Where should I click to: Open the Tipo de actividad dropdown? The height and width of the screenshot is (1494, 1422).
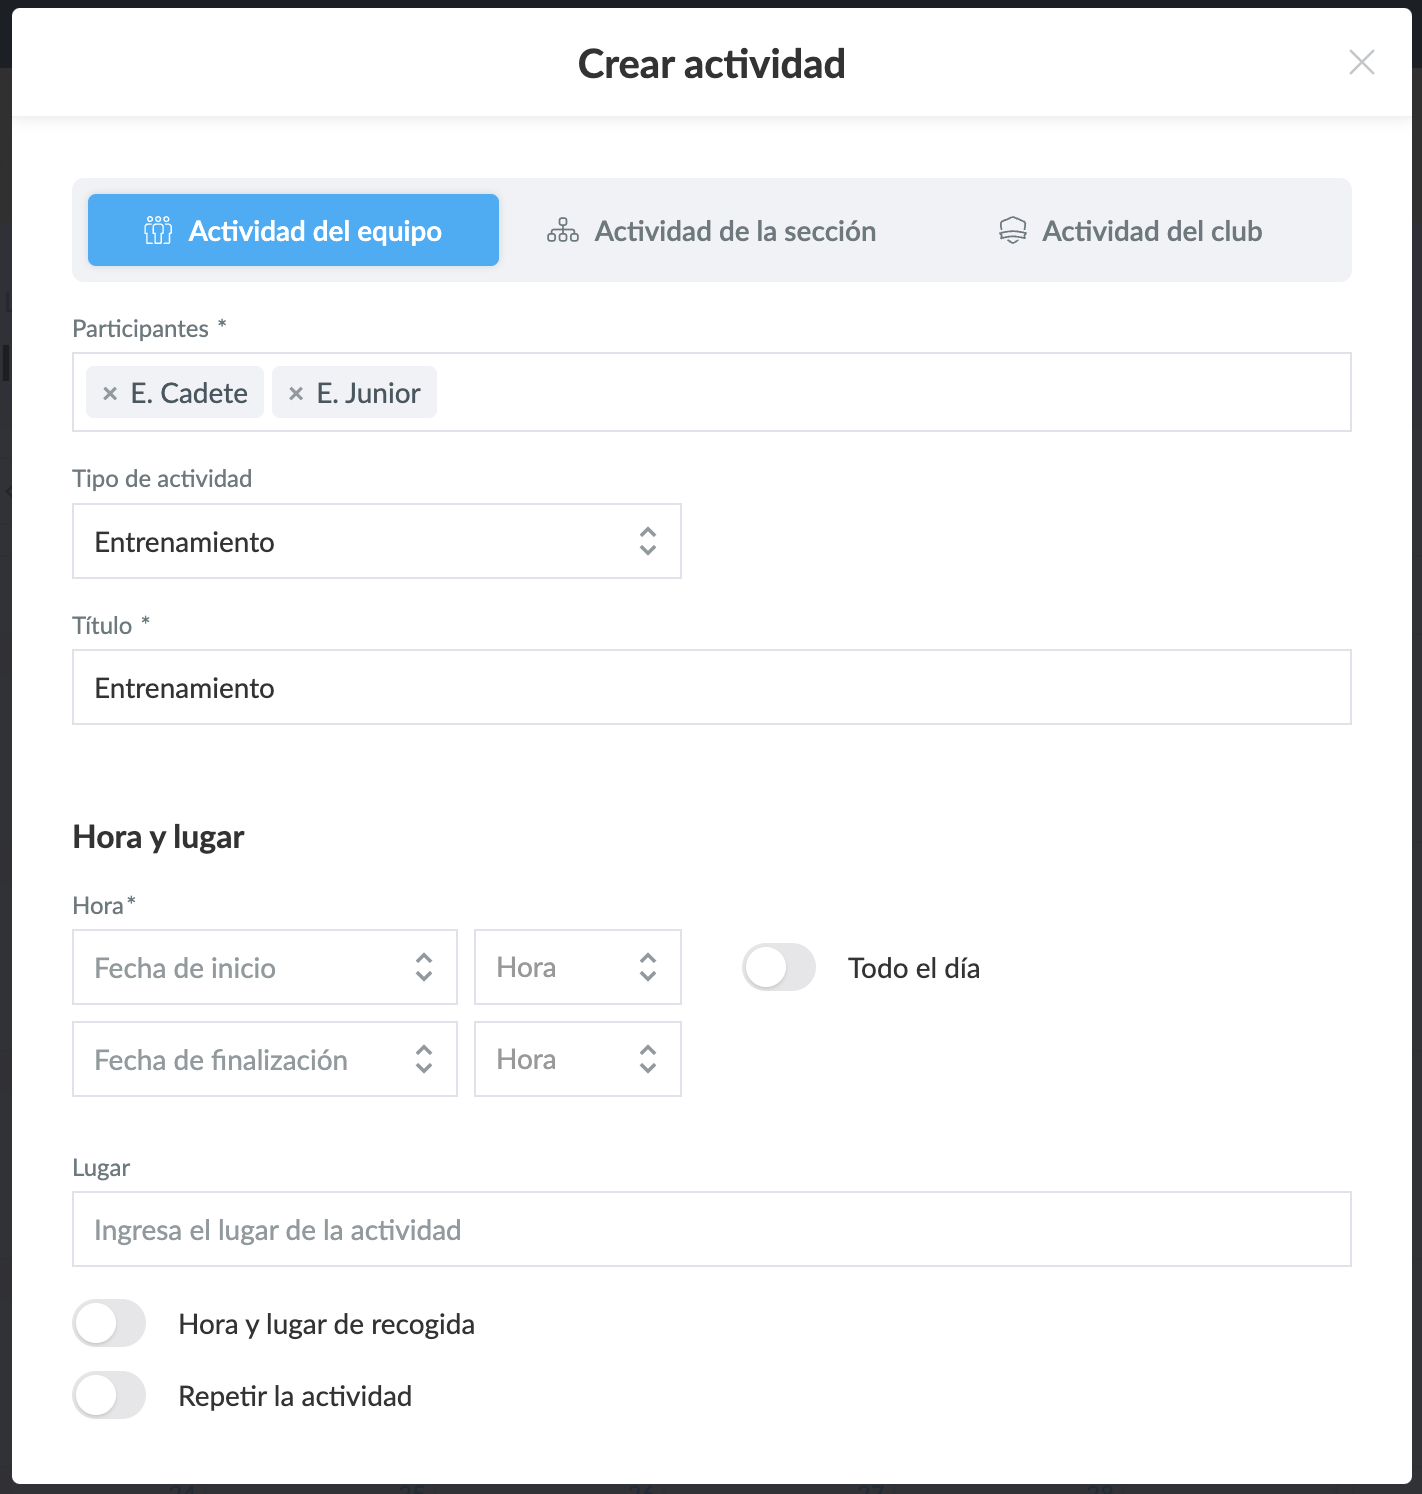point(648,541)
